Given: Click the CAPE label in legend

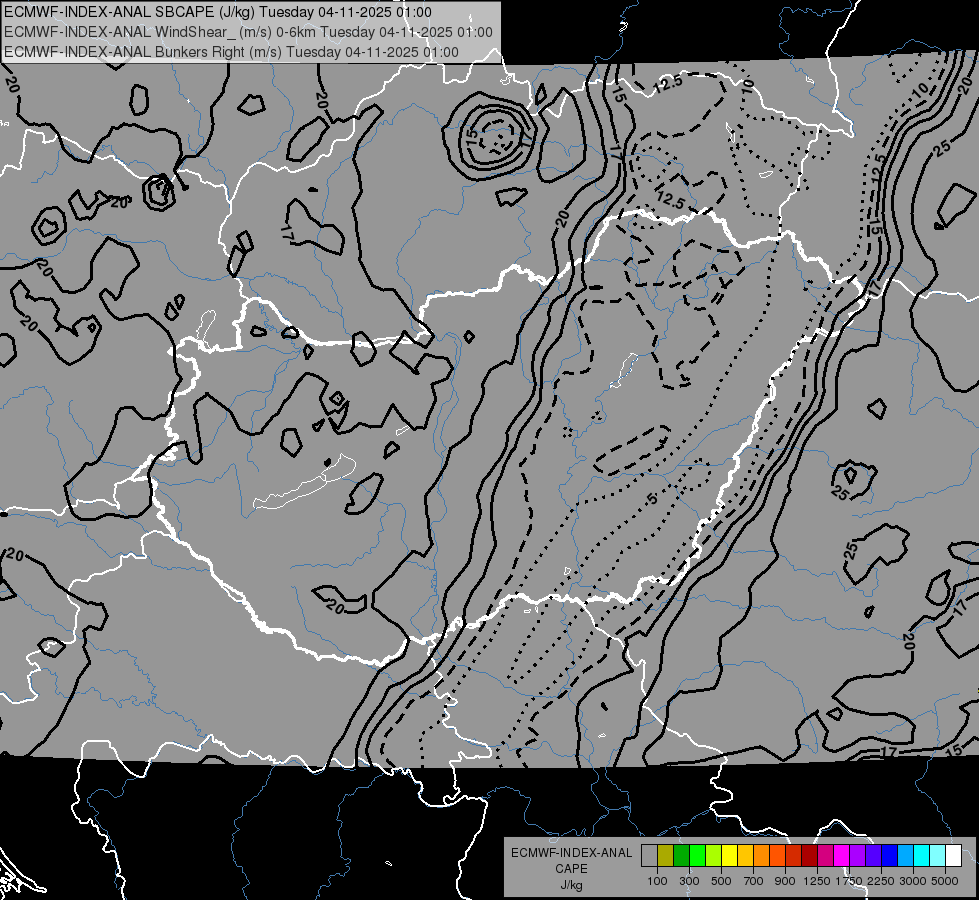Looking at the screenshot, I should [571, 869].
